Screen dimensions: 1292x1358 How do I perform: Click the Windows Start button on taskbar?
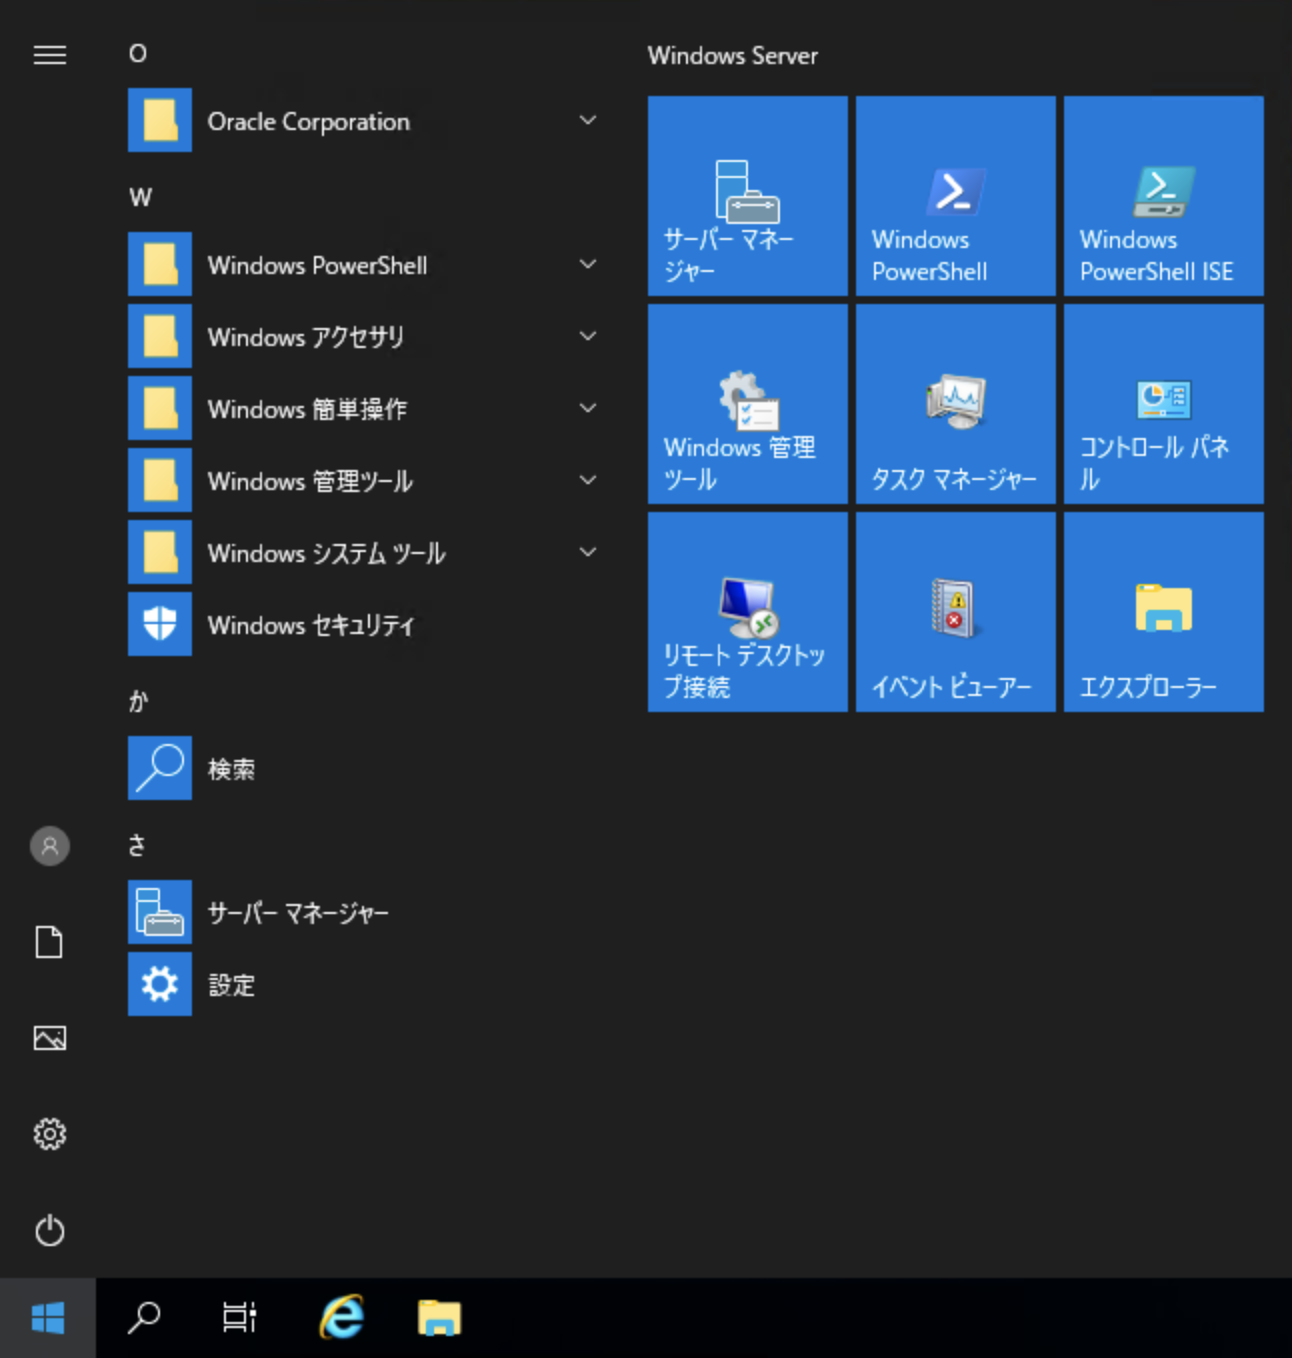(48, 1318)
